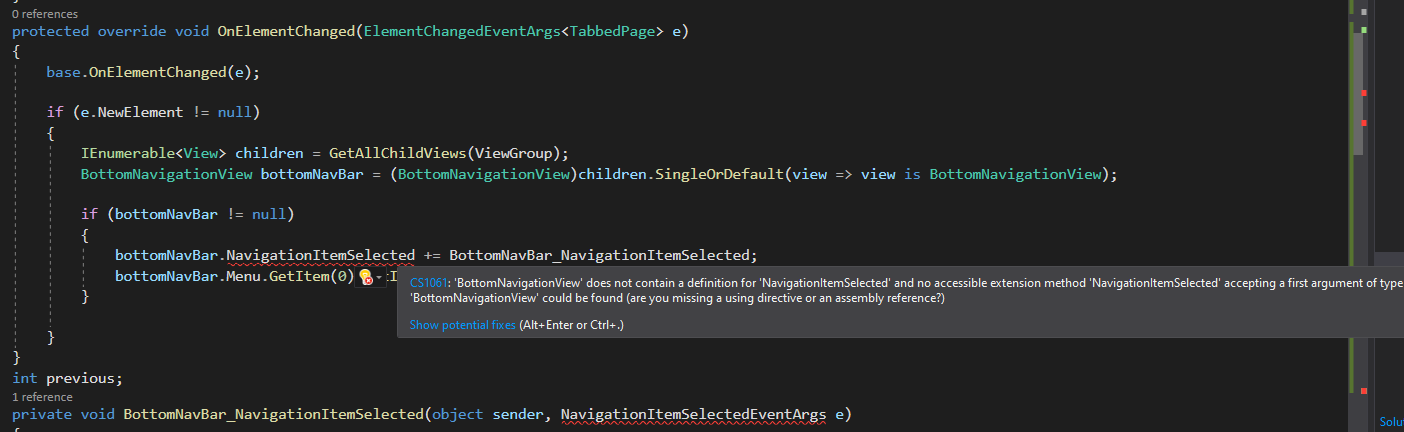Open the dropdown arrow beside the lightbulb
This screenshot has height=432, width=1404.
[379, 277]
